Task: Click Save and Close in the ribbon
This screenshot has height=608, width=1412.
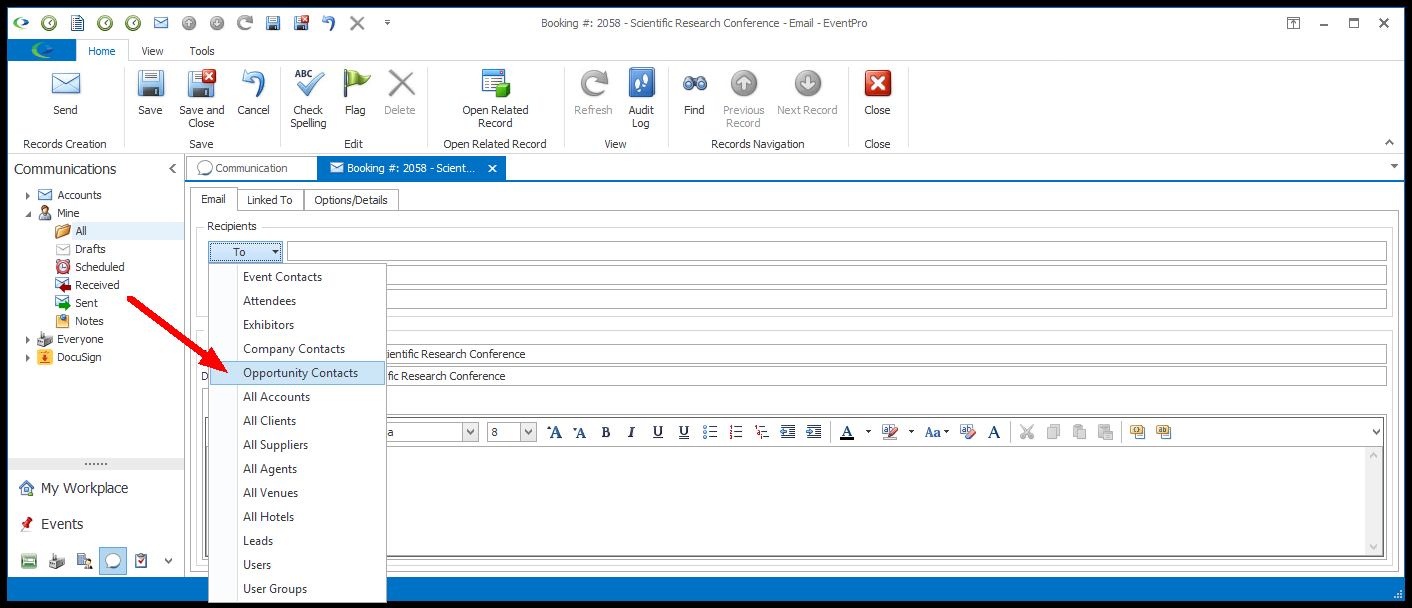Action: (x=202, y=99)
